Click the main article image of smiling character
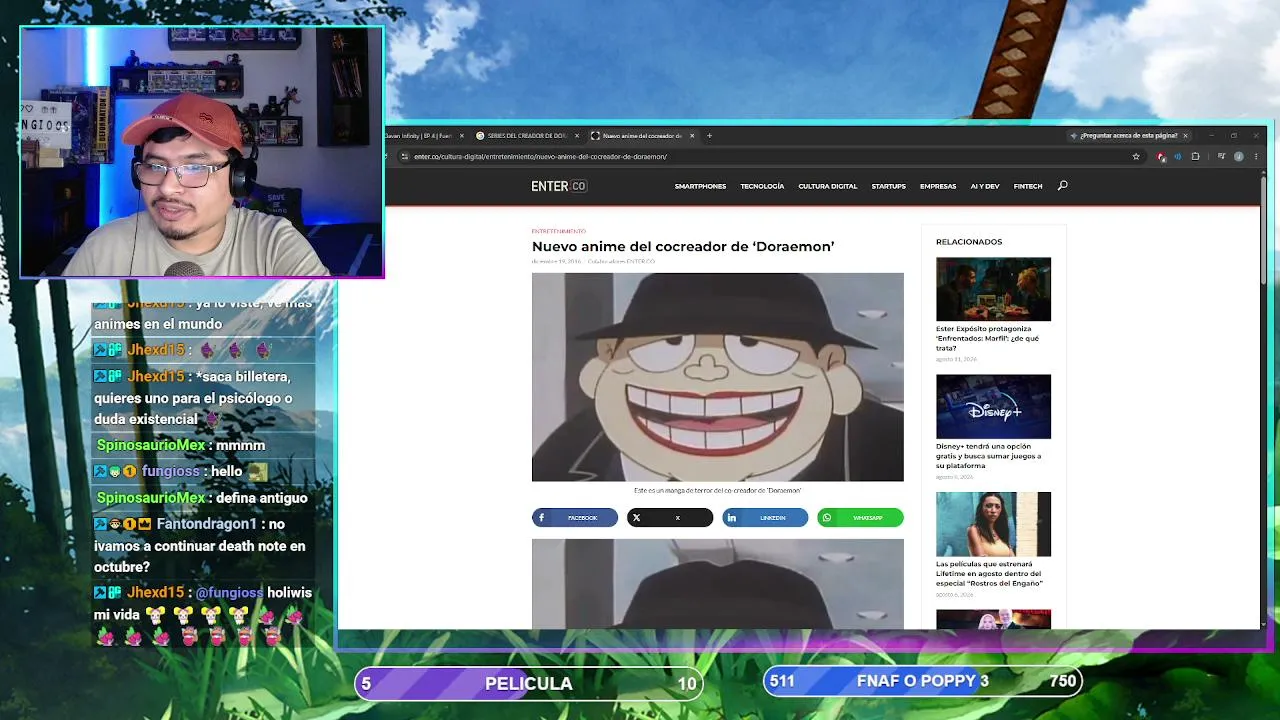Screen dimensions: 1280x720 pyautogui.click(x=718, y=377)
